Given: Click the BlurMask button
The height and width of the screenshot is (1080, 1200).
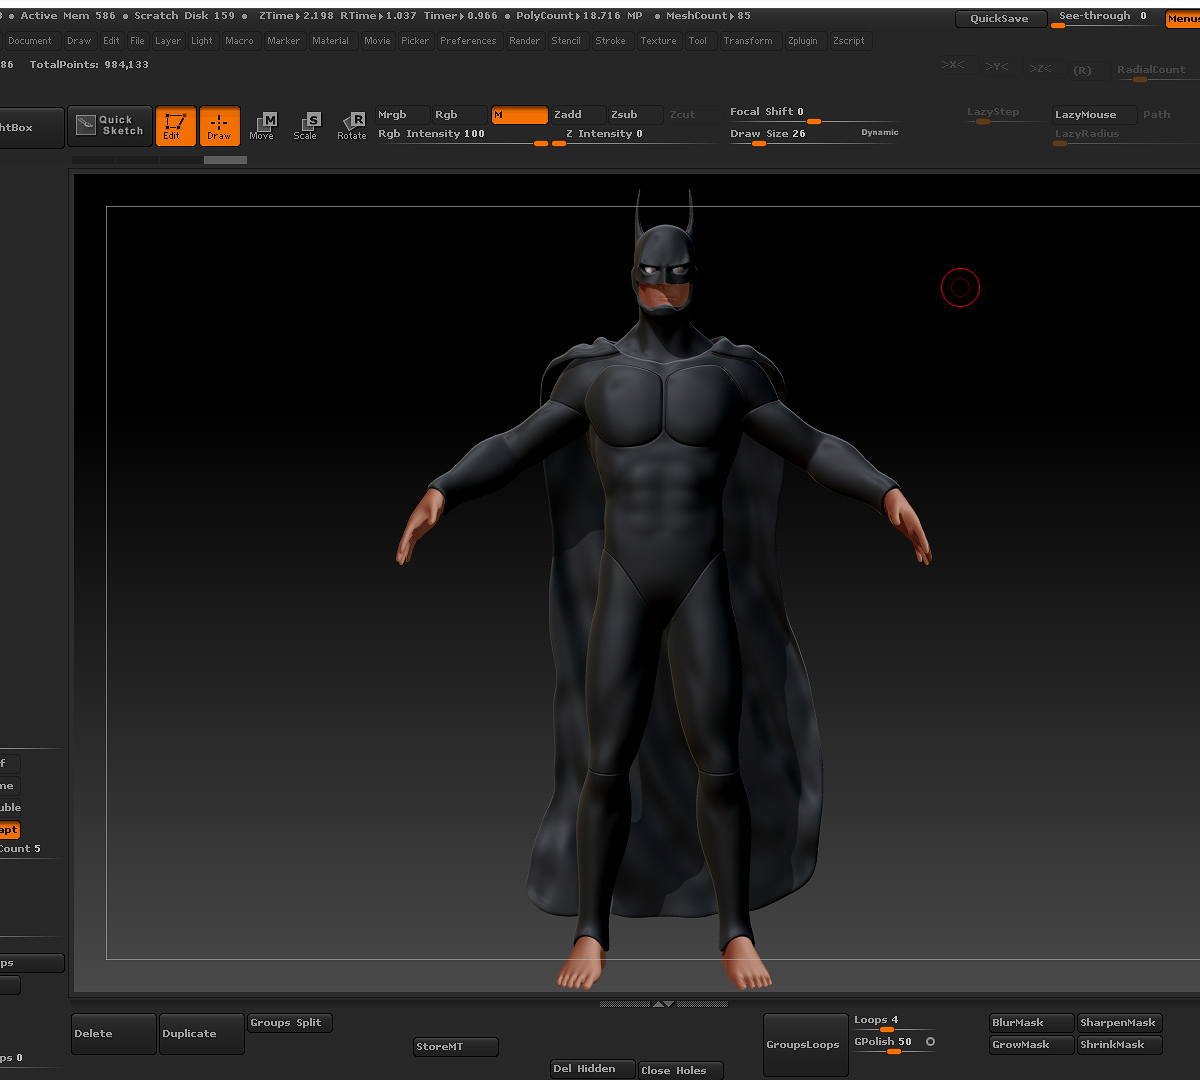Looking at the screenshot, I should [1031, 1023].
